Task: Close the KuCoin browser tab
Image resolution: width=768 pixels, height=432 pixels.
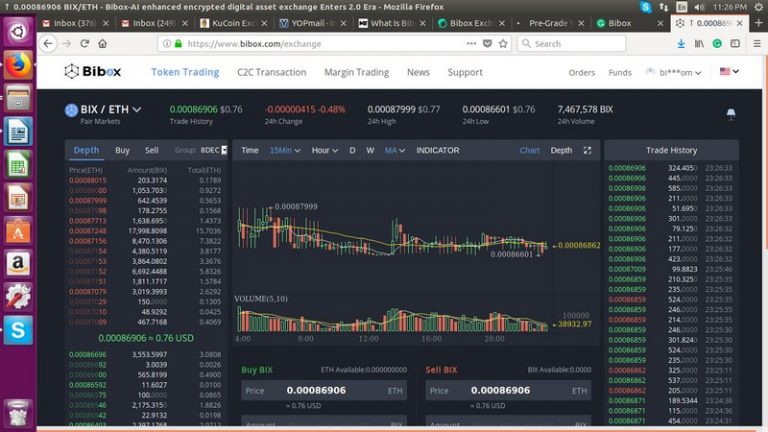Action: 264,23
